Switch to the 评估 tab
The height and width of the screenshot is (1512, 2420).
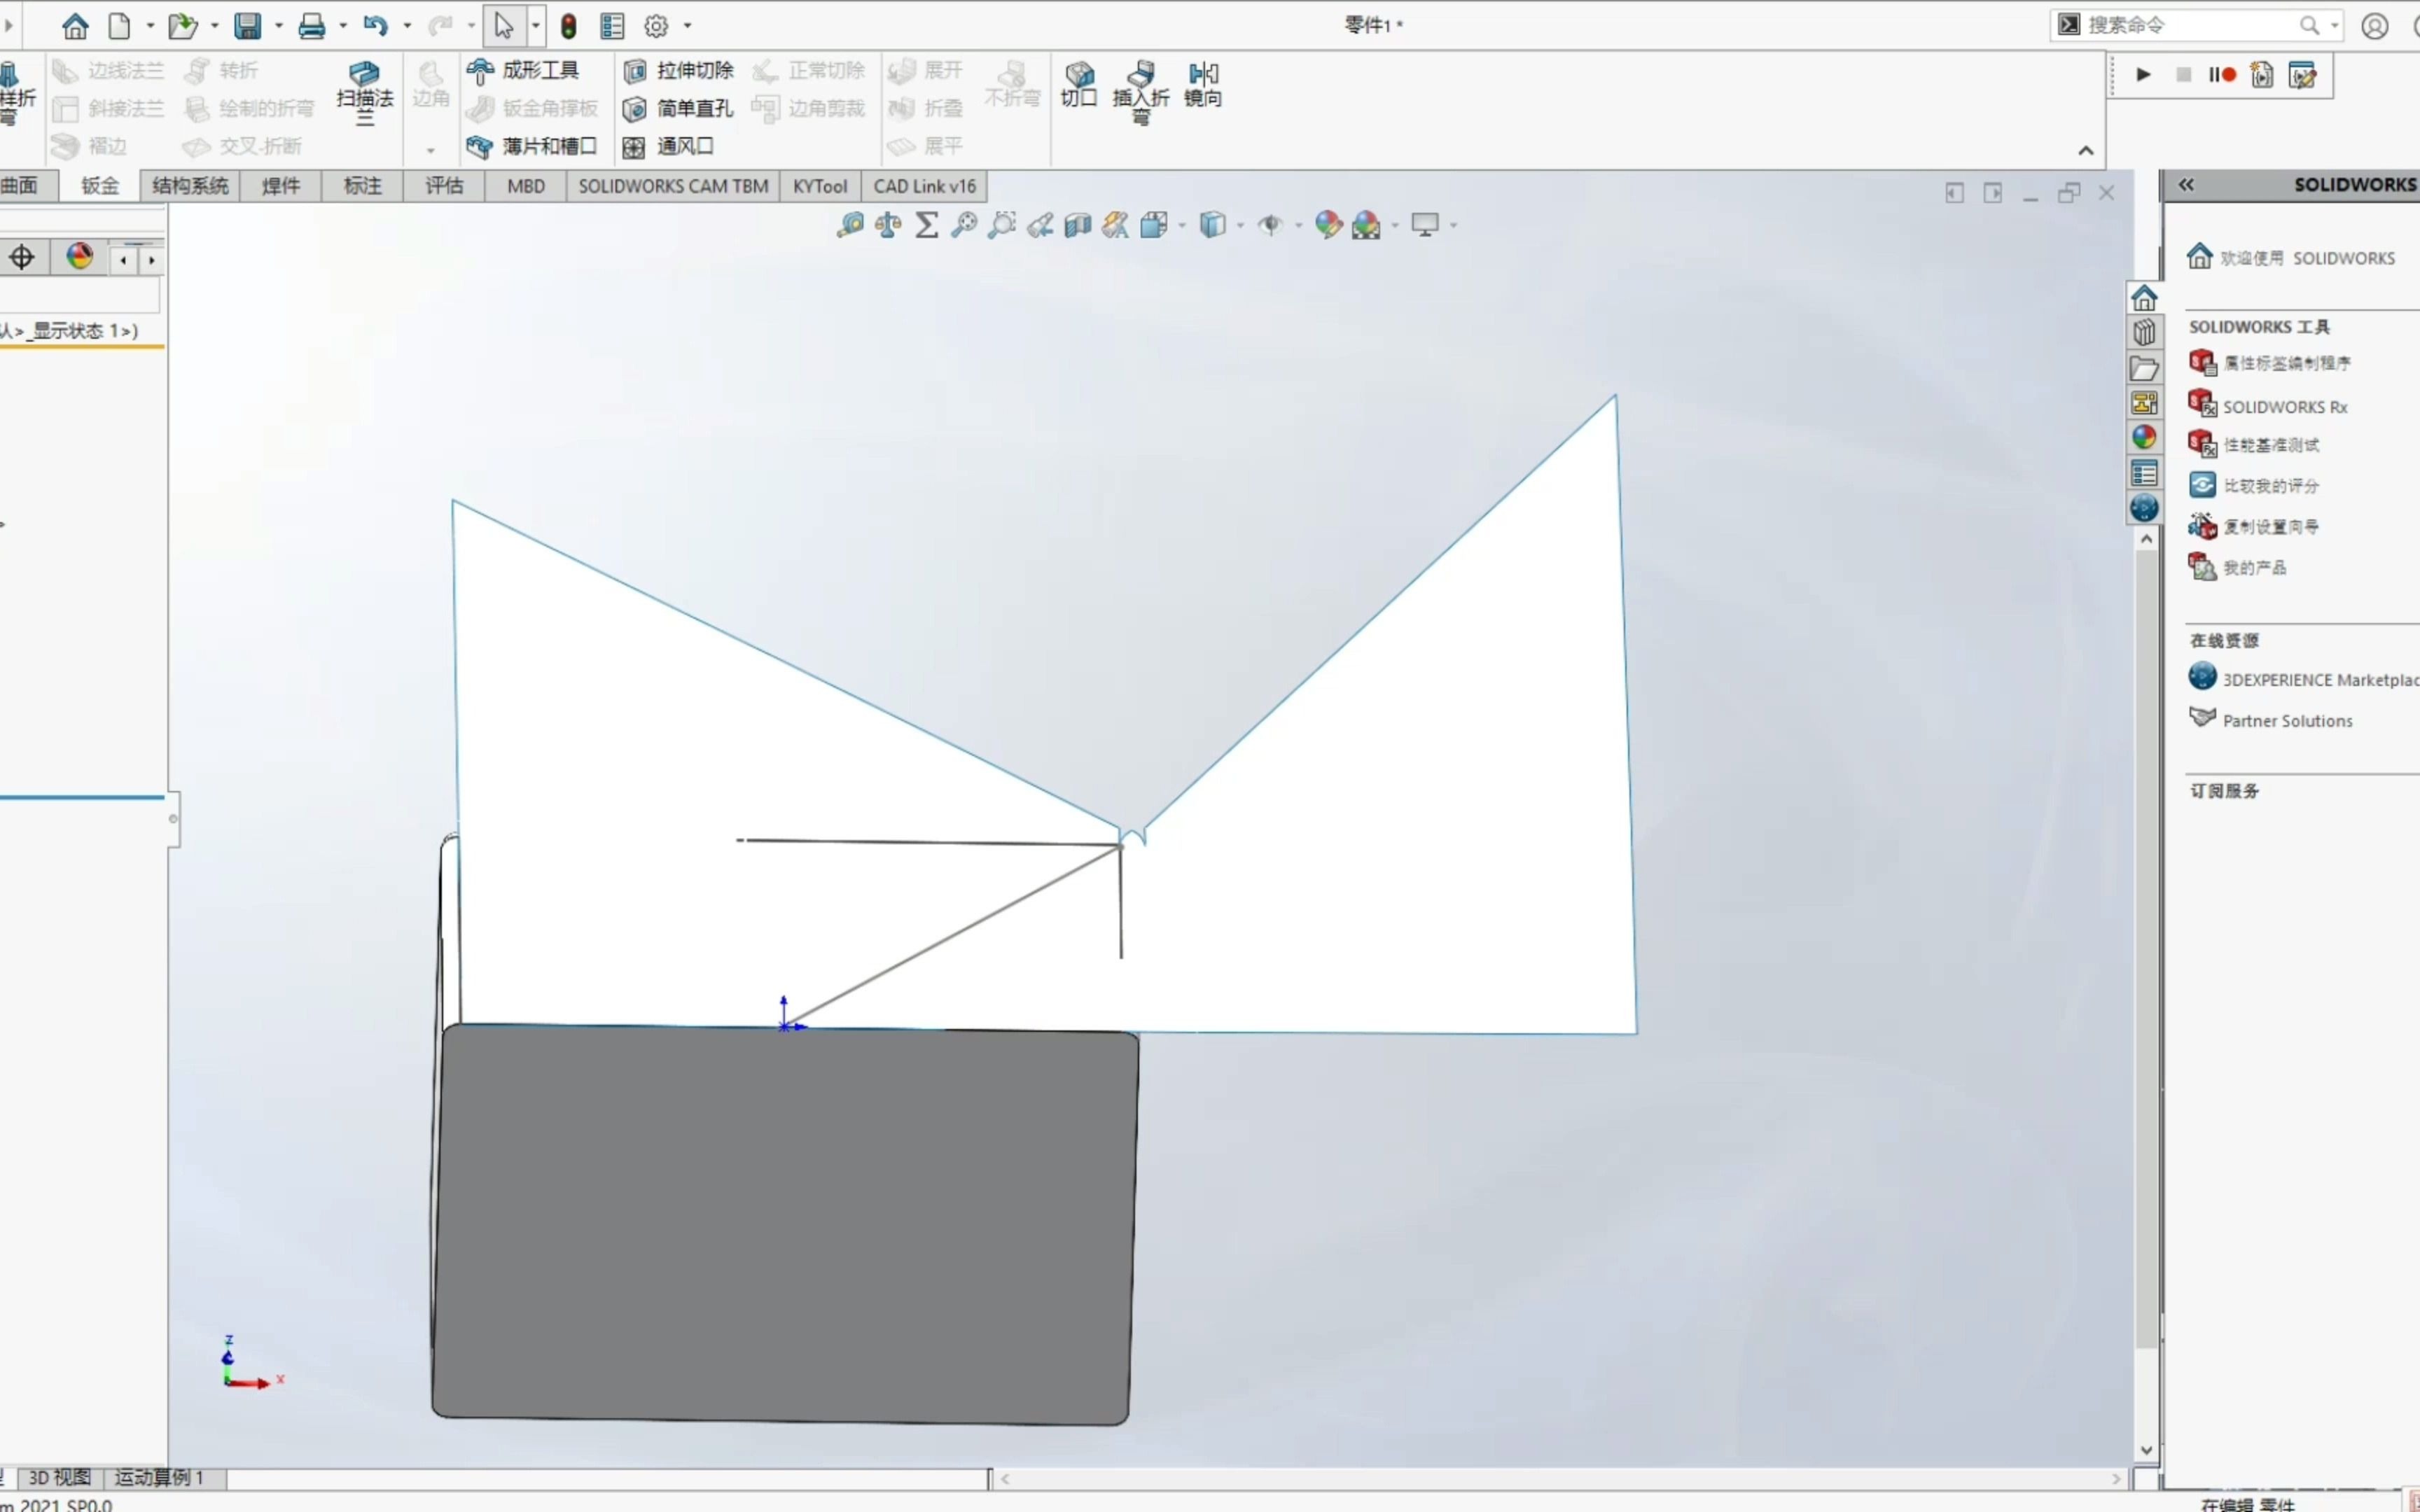click(x=445, y=186)
